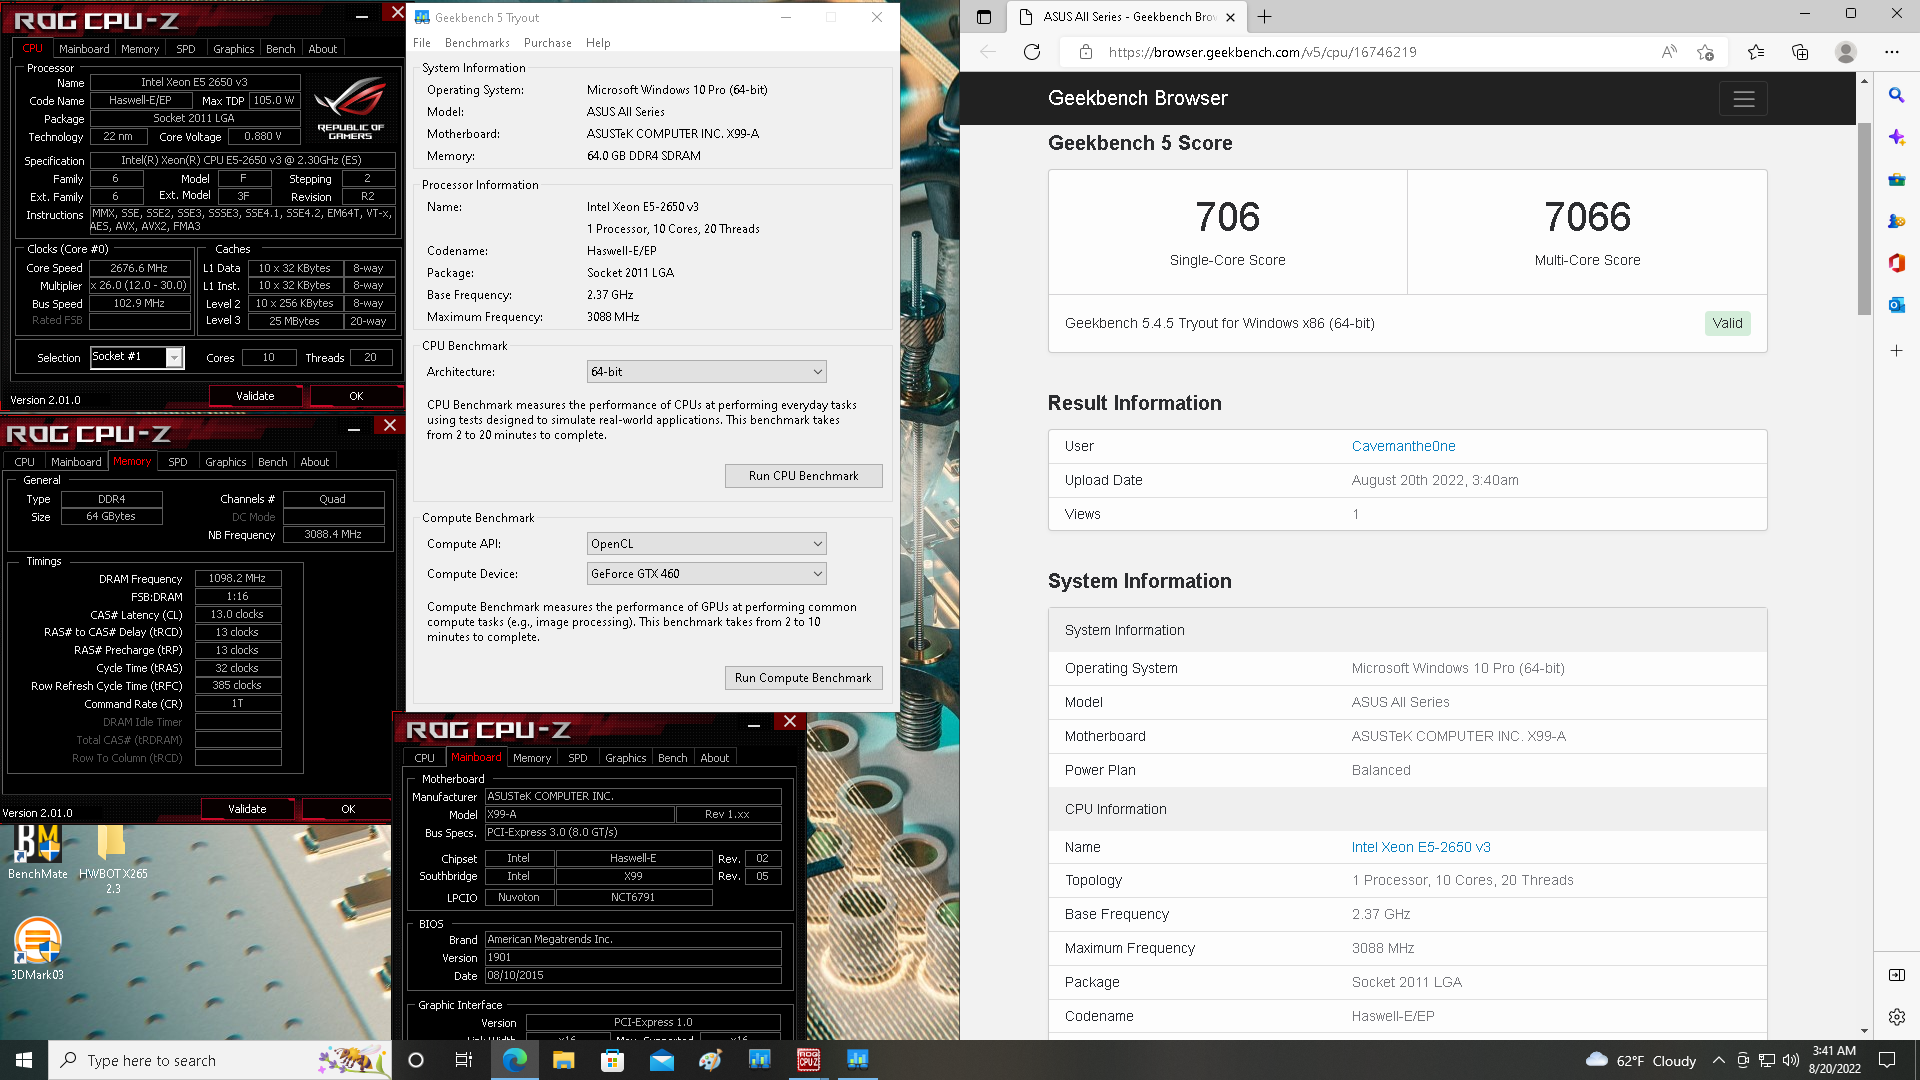1920x1080 pixels.
Task: Open the notification center icon
Action: coord(1887,1060)
